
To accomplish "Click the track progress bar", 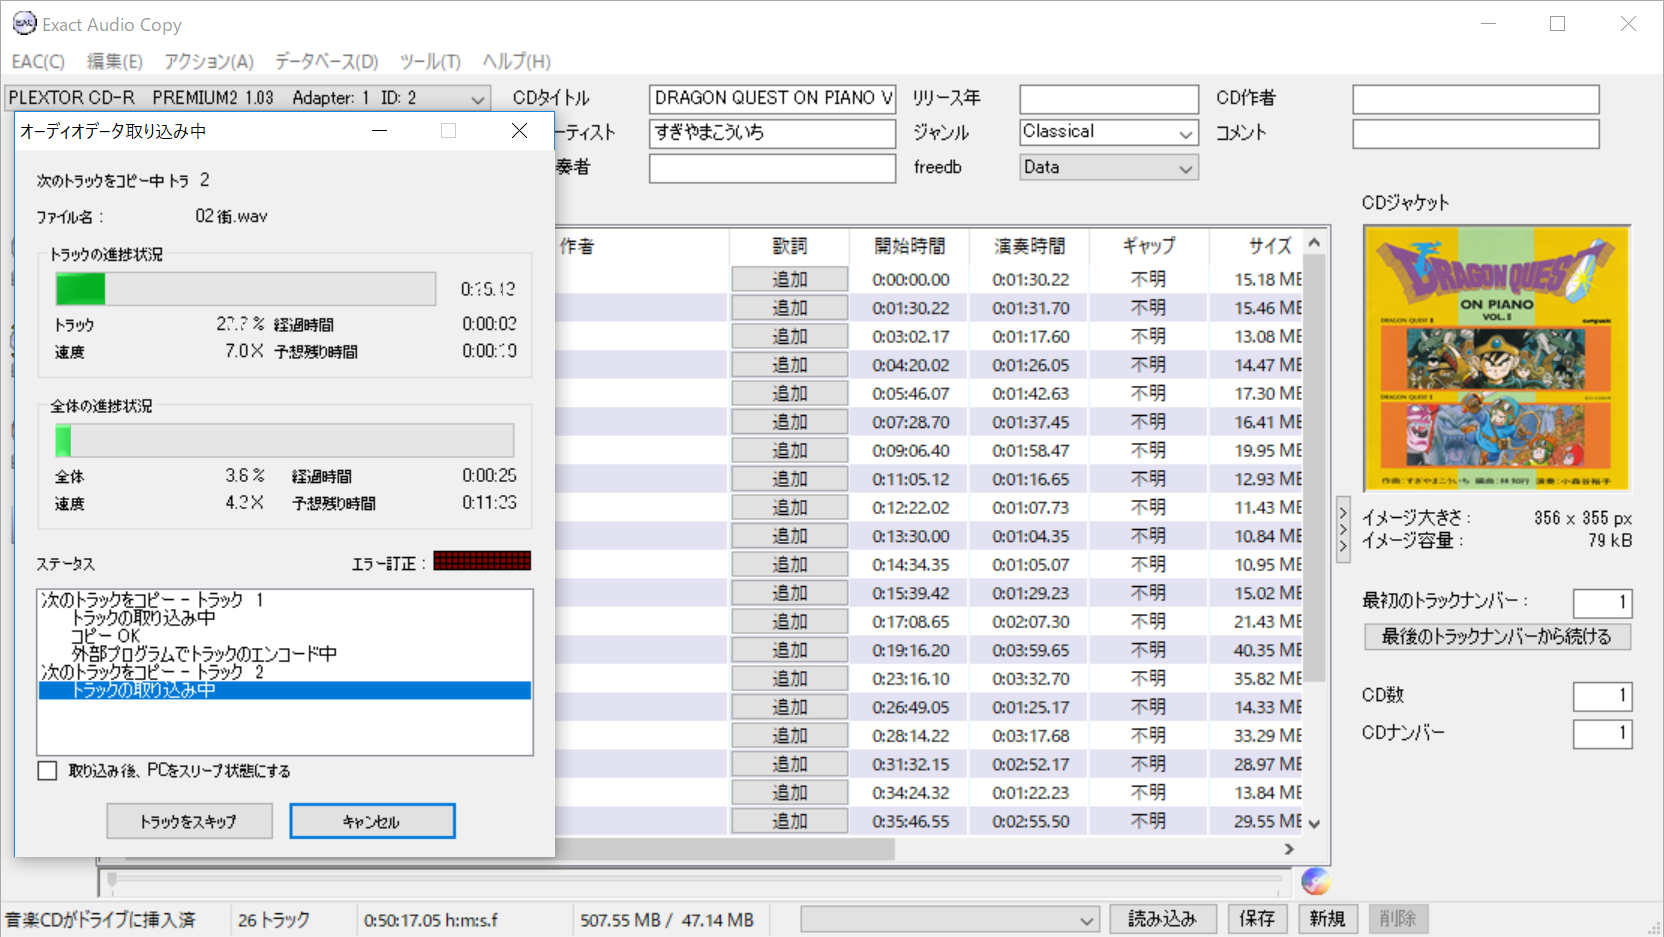I will (x=246, y=289).
